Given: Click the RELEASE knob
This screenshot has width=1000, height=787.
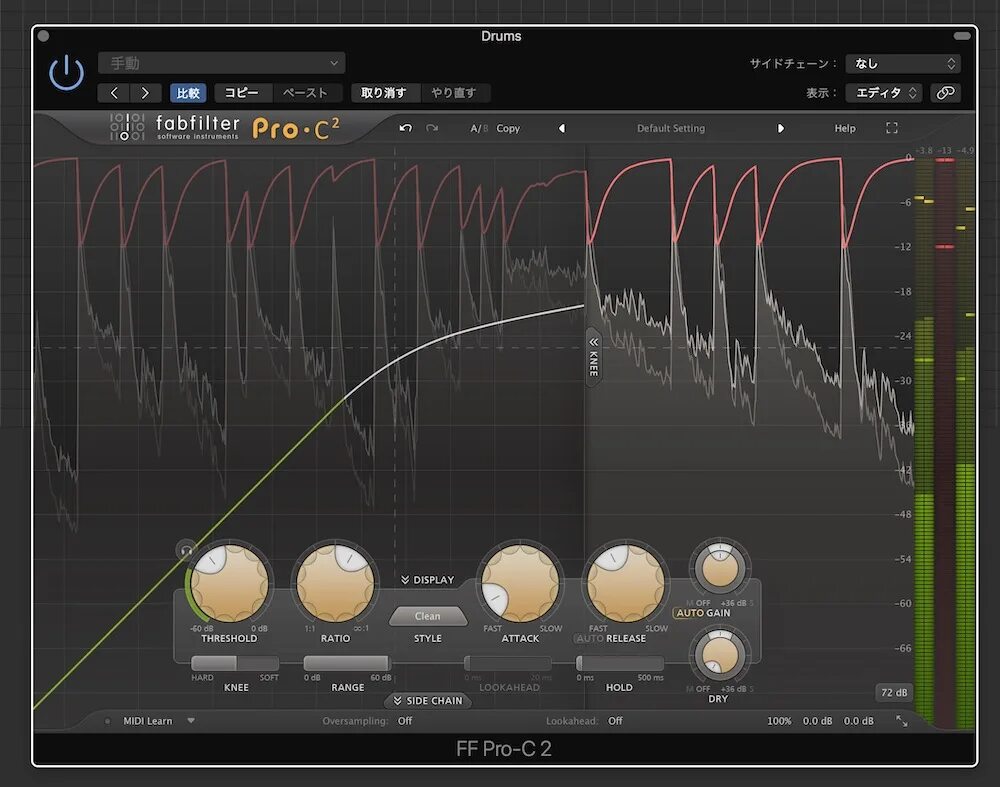Looking at the screenshot, I should 626,584.
